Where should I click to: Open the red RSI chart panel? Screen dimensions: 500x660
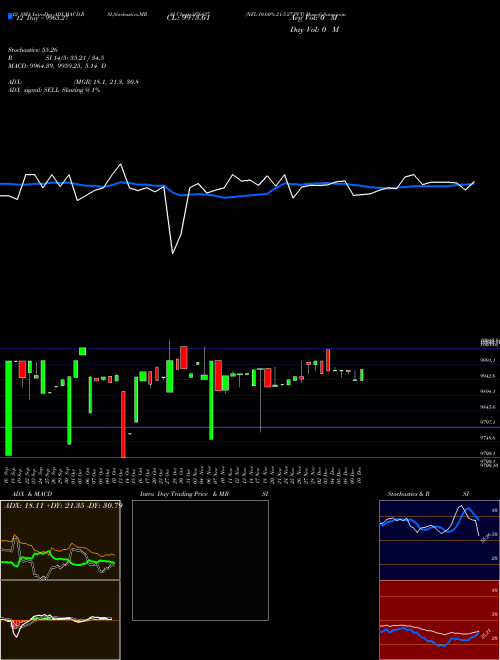tap(439, 620)
